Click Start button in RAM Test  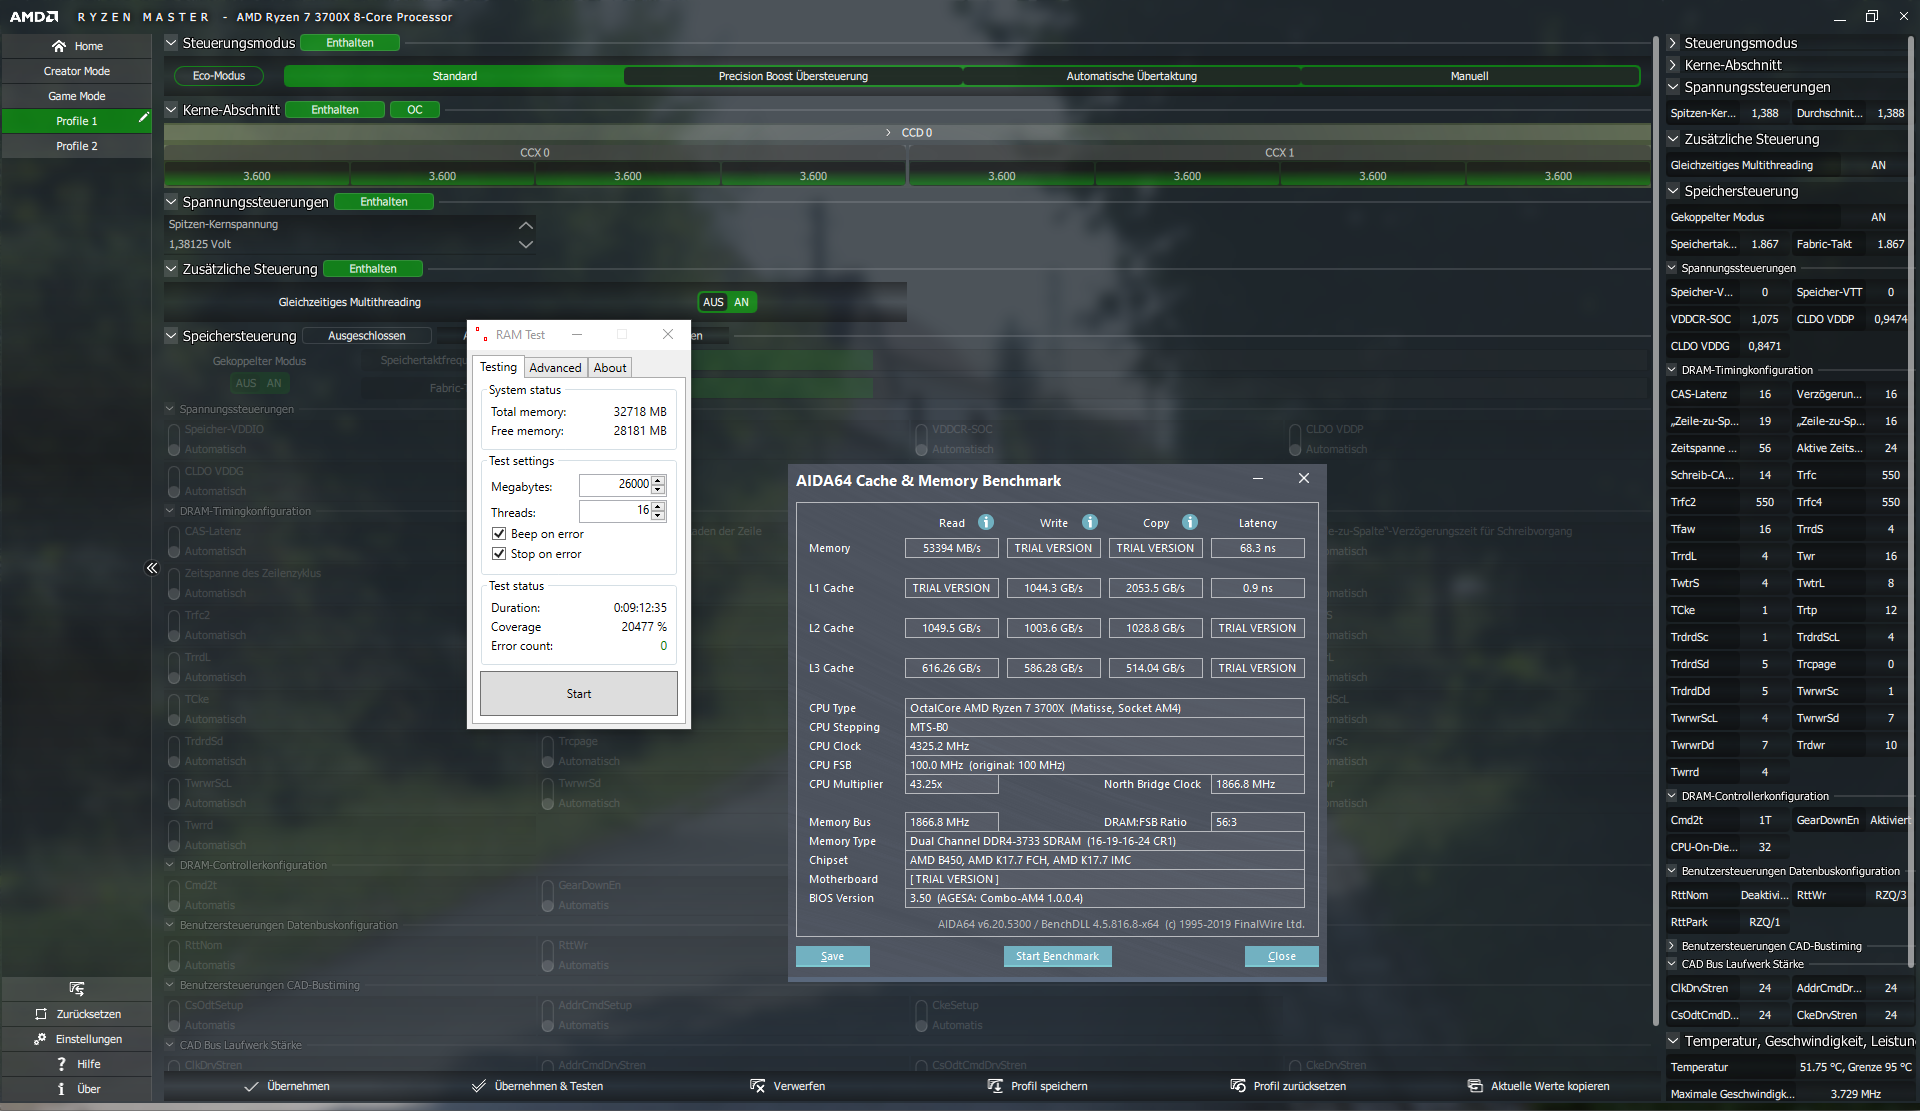coord(578,694)
